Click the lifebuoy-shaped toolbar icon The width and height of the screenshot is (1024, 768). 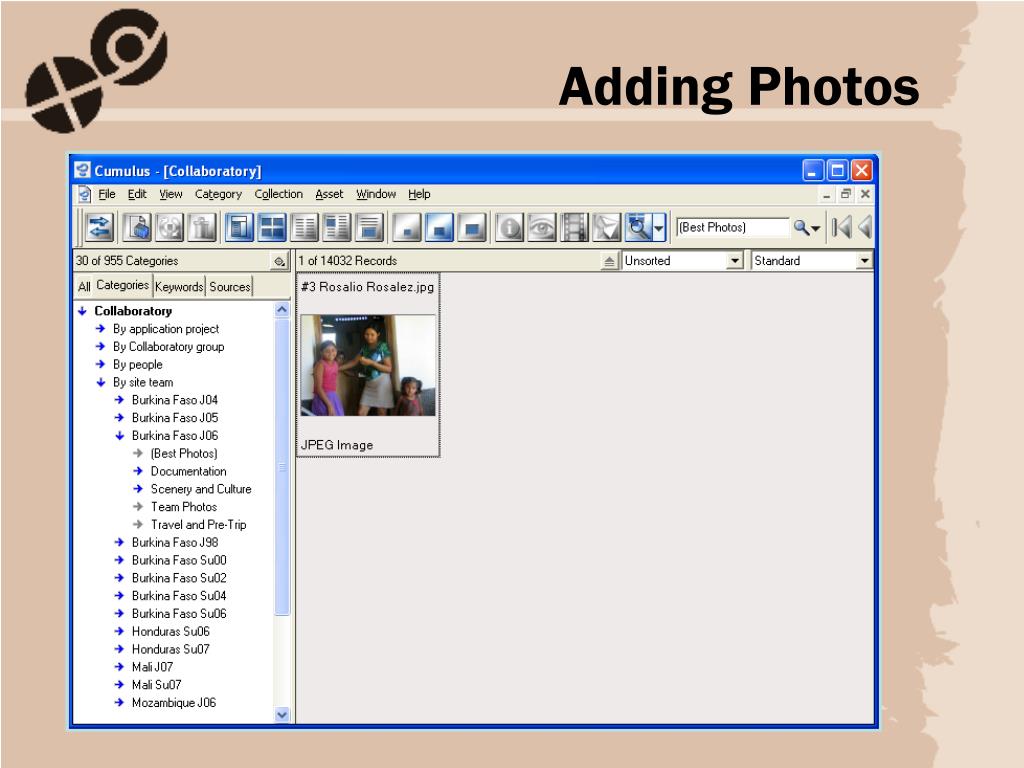[170, 227]
